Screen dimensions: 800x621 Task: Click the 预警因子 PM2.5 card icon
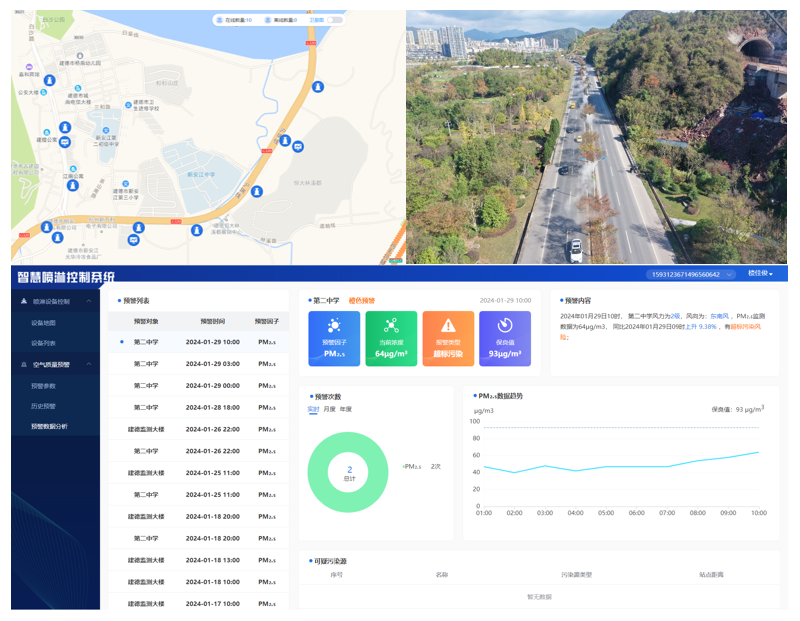334,325
